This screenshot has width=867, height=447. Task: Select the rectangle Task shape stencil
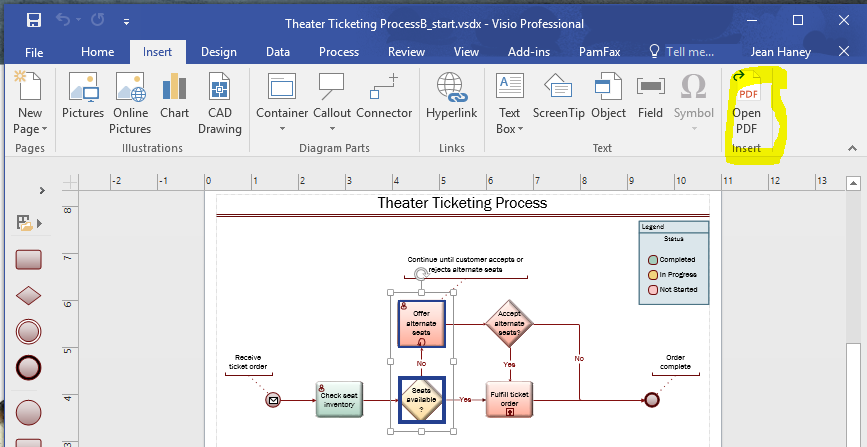[28, 259]
